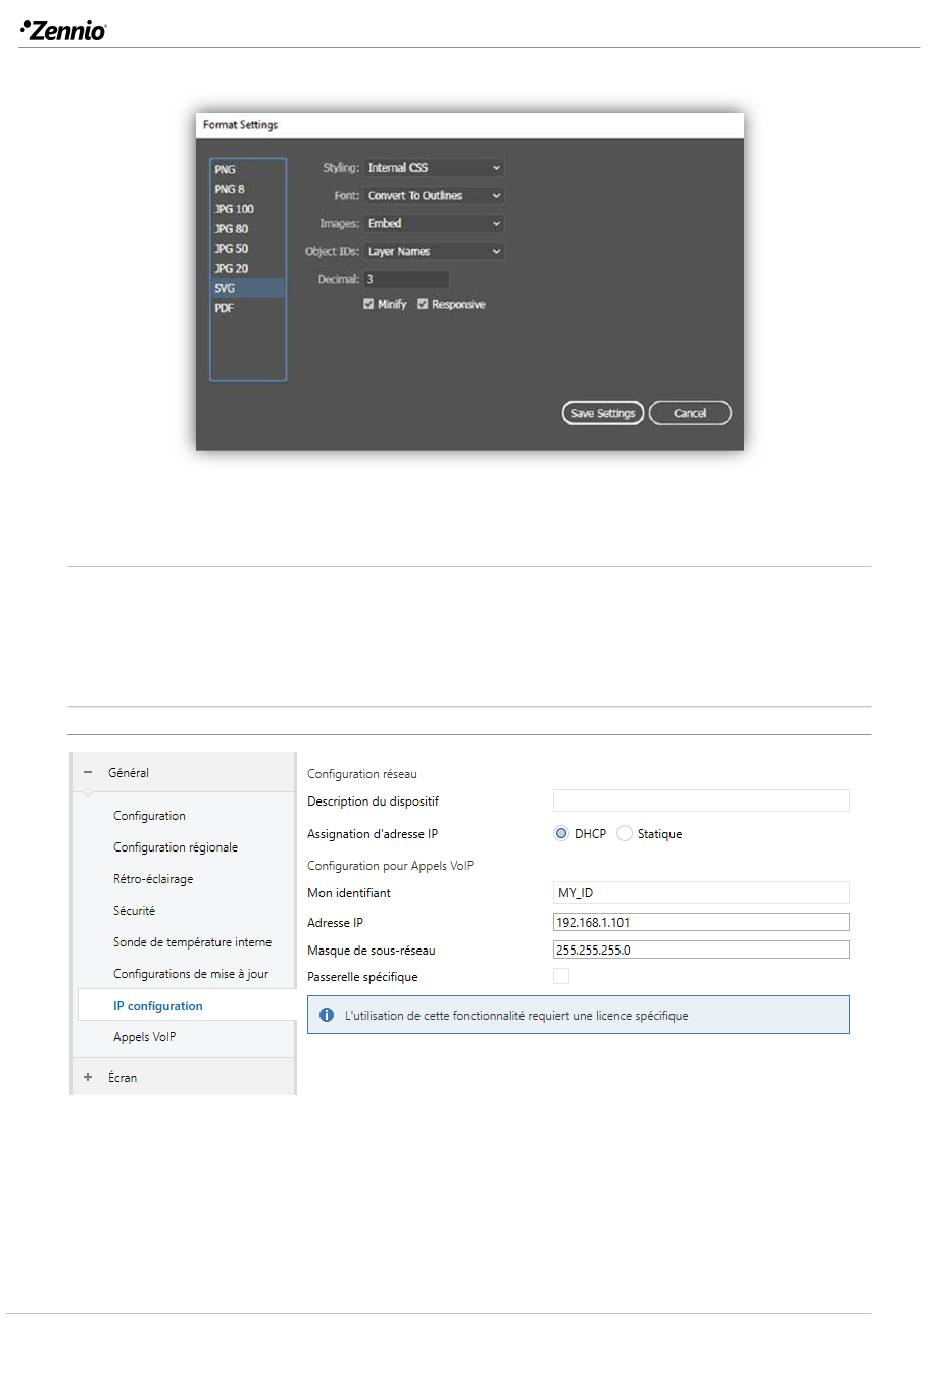Open the Sécurité tab
Viewport: 950px width, 1378px height.
[x=134, y=911]
